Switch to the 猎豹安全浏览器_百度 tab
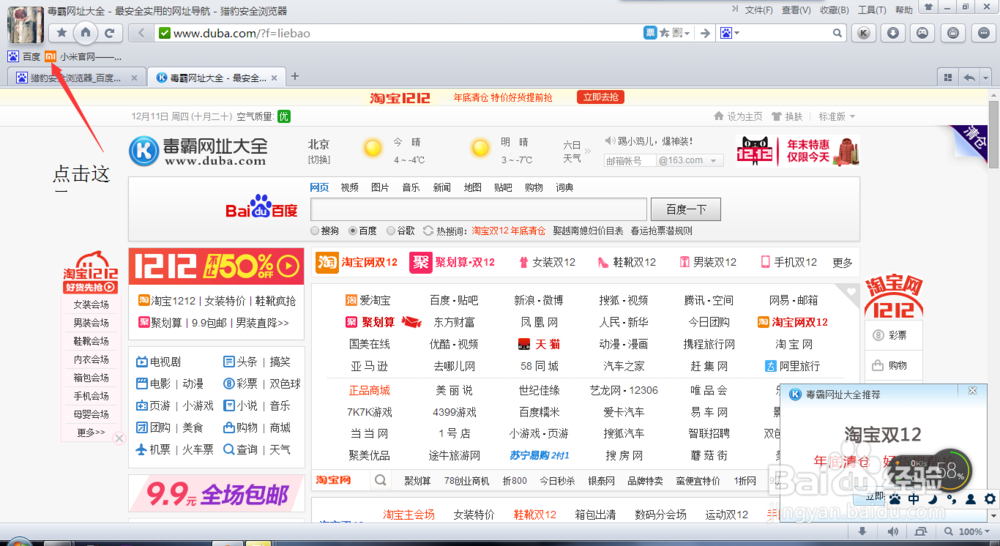Image resolution: width=1000 pixels, height=546 pixels. (x=77, y=78)
